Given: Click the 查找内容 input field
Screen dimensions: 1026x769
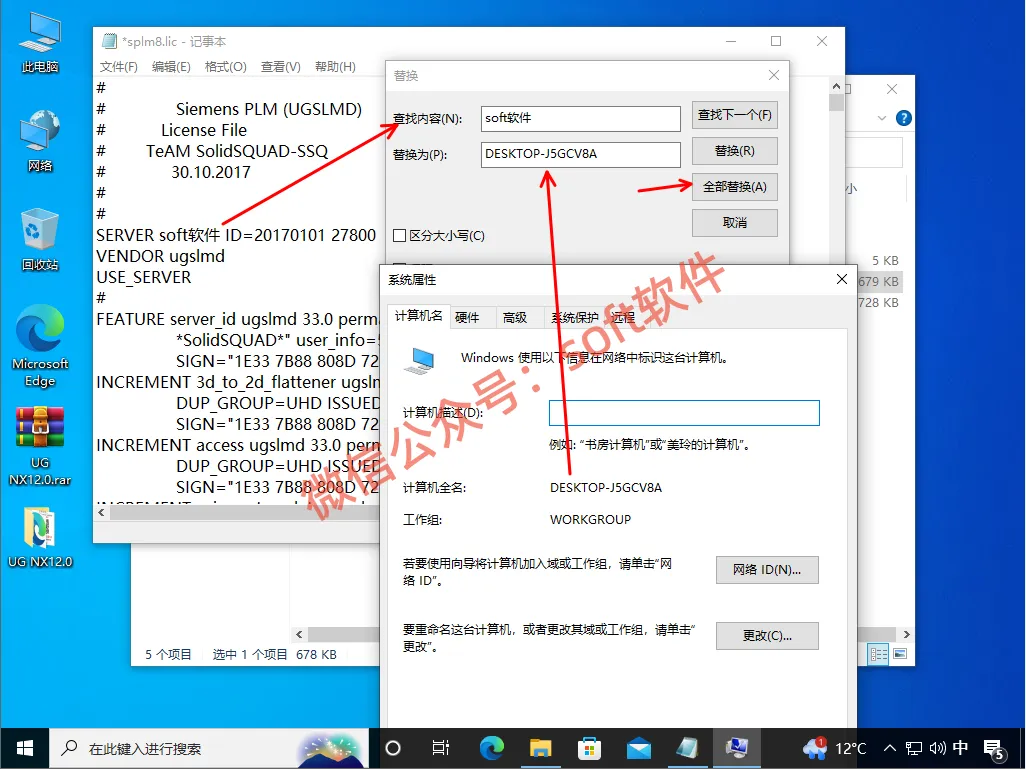Looking at the screenshot, I should pos(580,118).
